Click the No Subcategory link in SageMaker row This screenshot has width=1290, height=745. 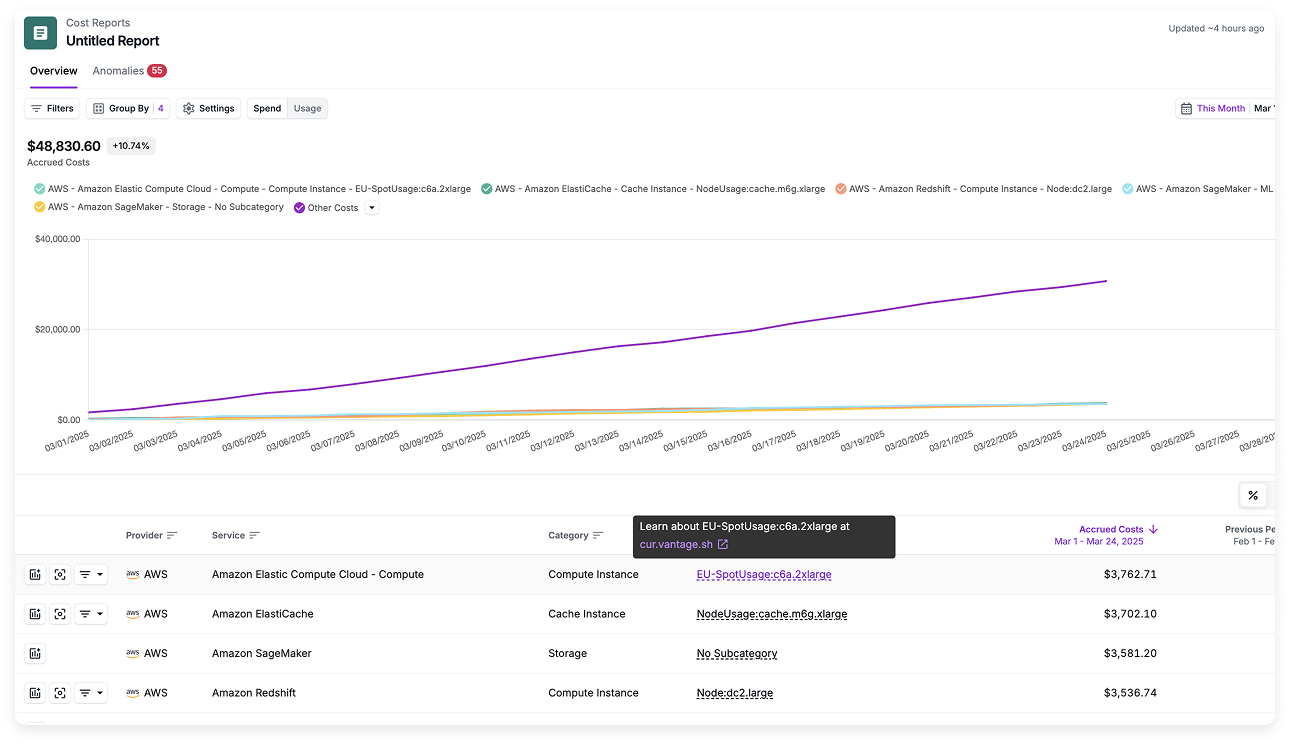click(x=737, y=653)
